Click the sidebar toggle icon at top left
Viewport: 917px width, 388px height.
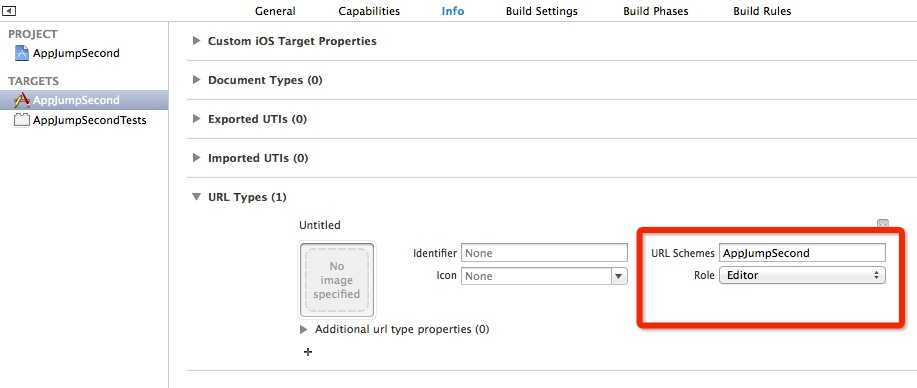[9, 11]
